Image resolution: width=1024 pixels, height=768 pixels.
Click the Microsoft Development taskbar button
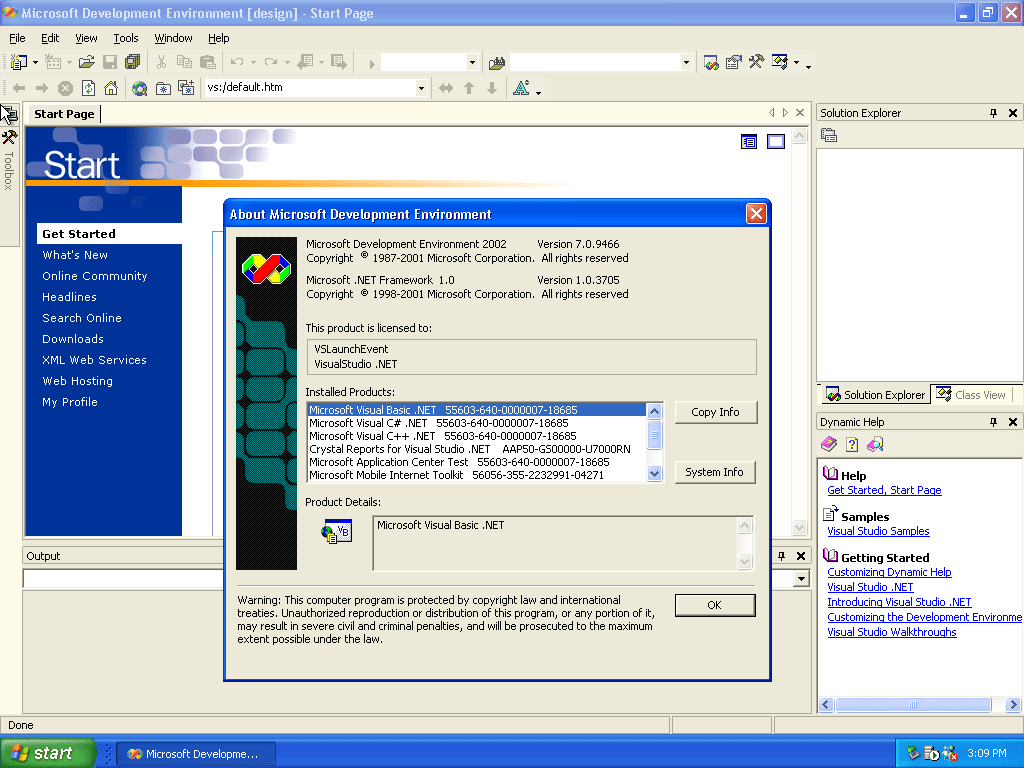196,754
